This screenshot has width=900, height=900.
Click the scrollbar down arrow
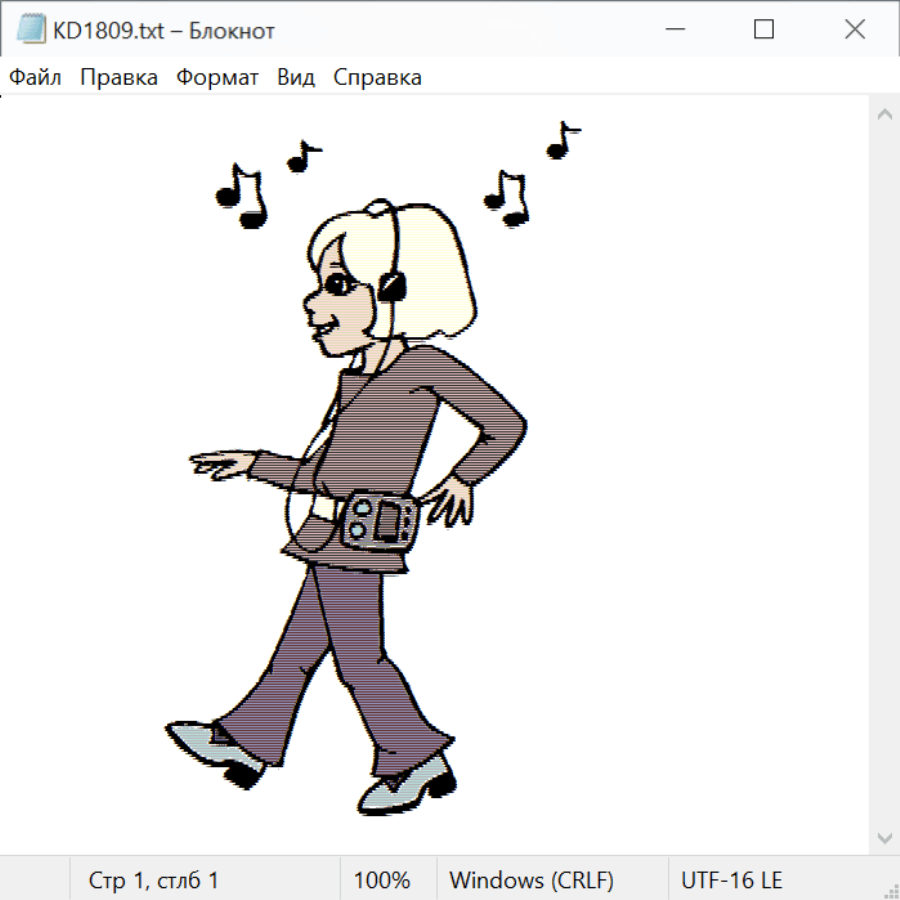click(x=884, y=837)
